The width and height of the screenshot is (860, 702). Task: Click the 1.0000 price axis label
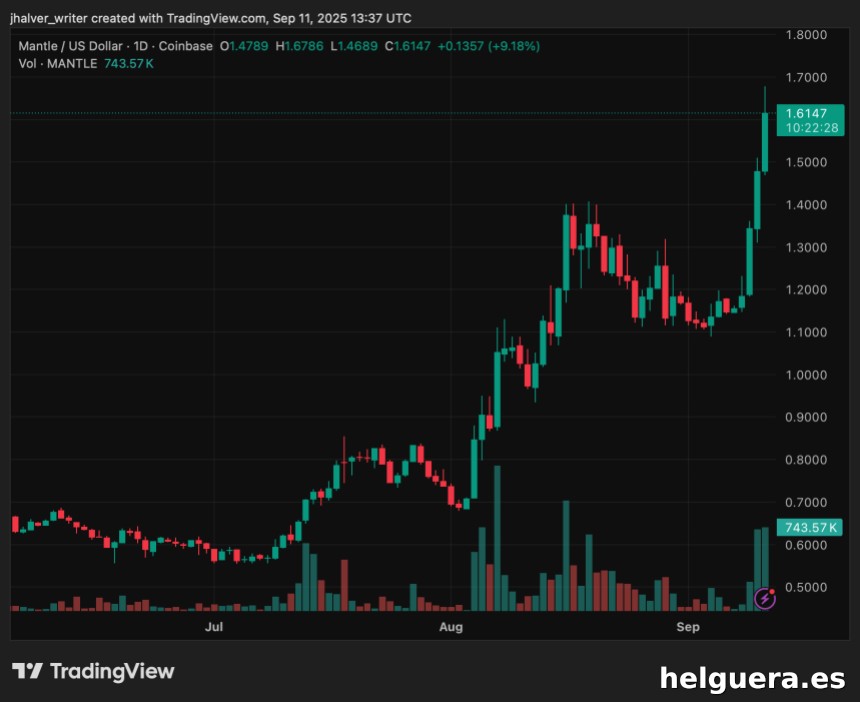(x=806, y=375)
